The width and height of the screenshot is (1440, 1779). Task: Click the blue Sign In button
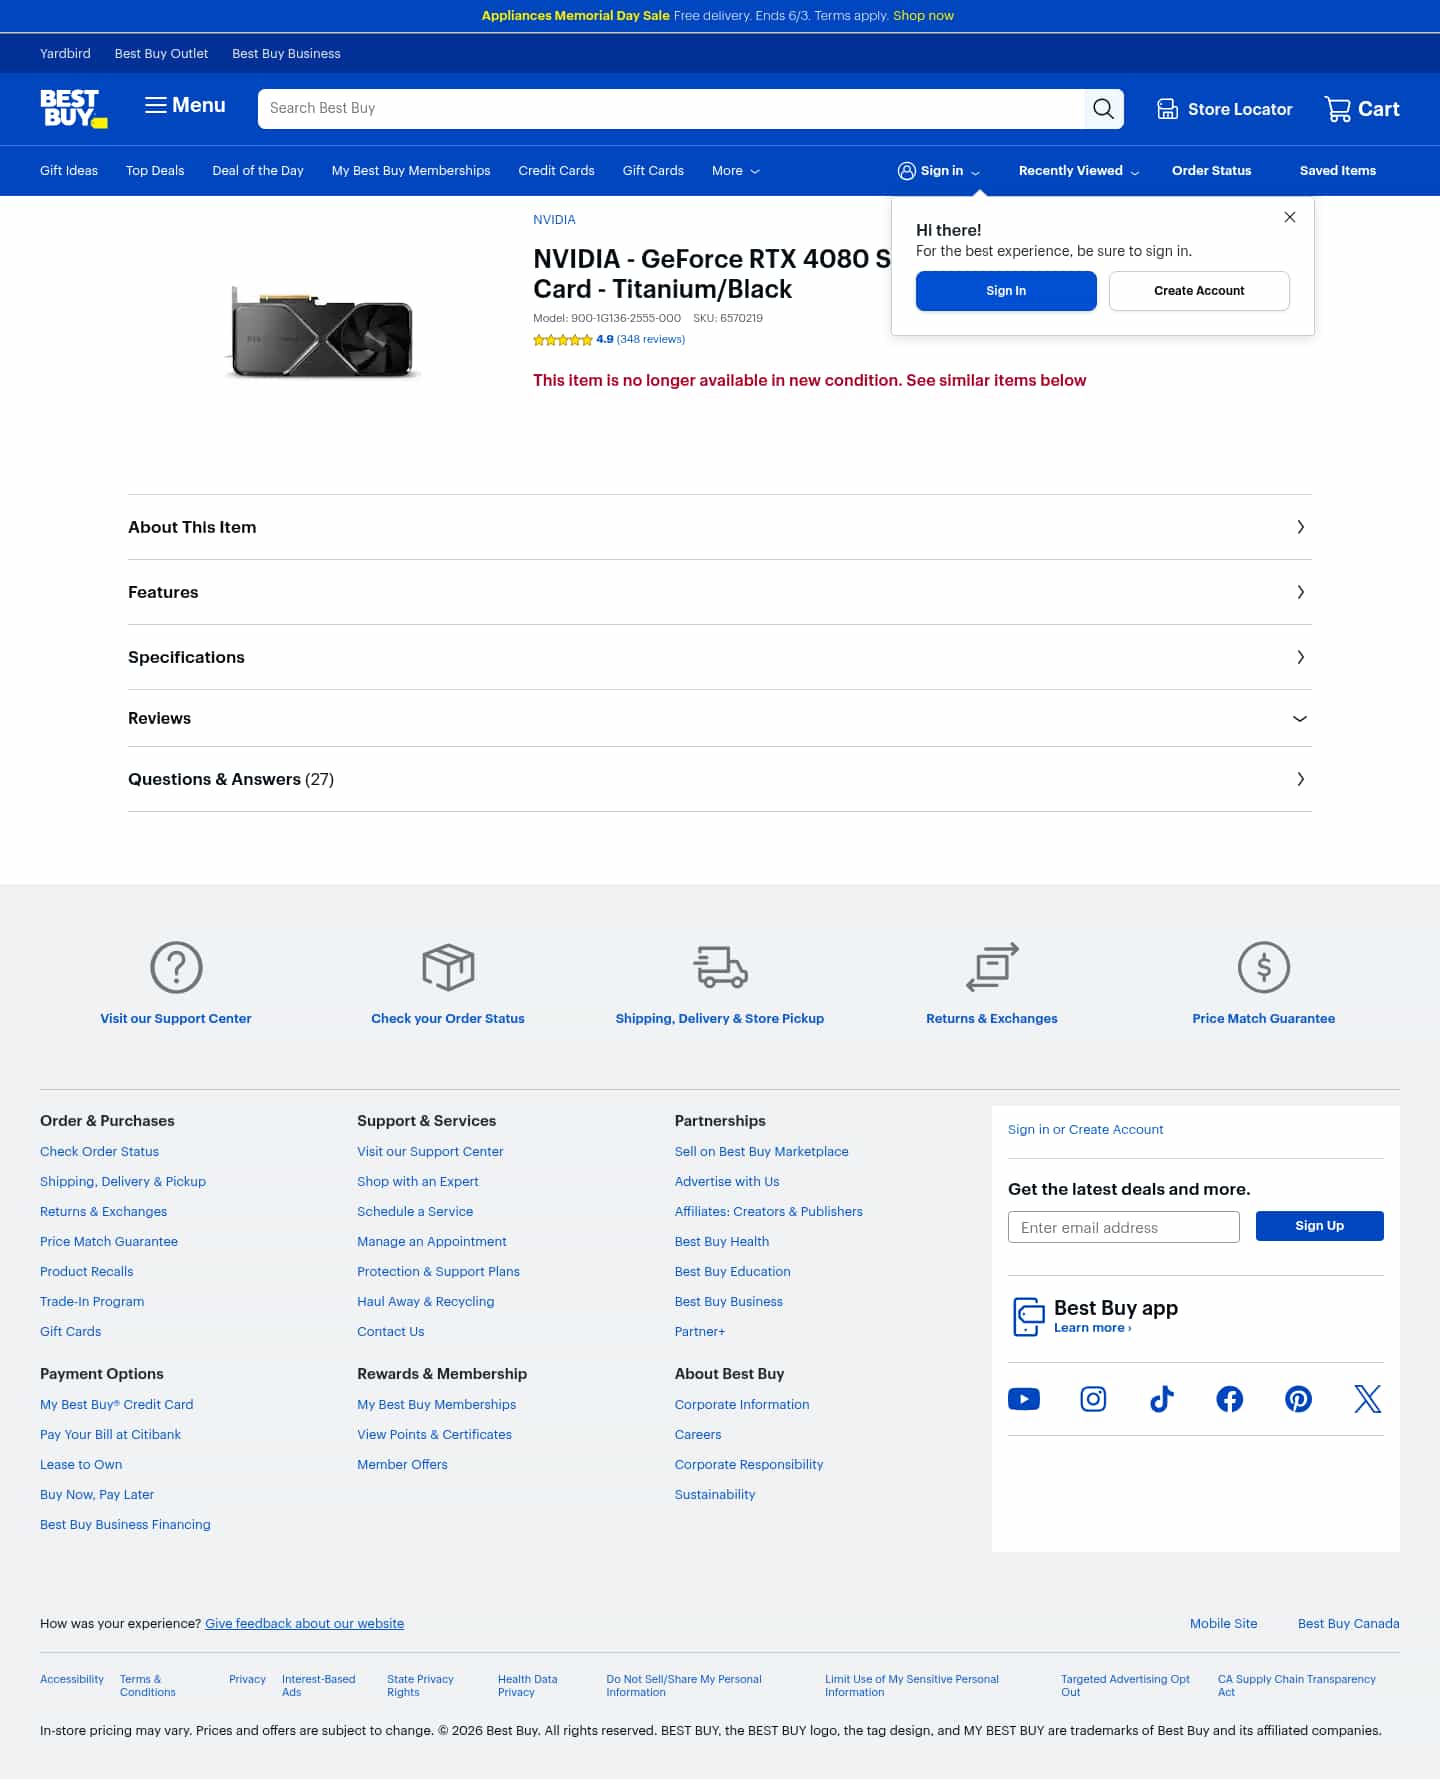(x=1006, y=291)
